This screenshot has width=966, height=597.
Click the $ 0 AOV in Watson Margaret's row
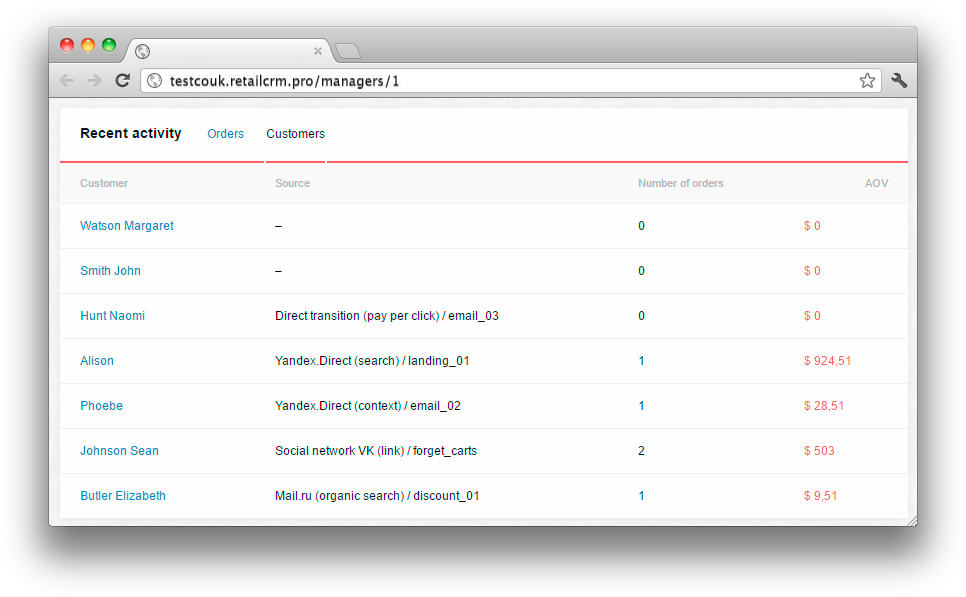pyautogui.click(x=812, y=225)
